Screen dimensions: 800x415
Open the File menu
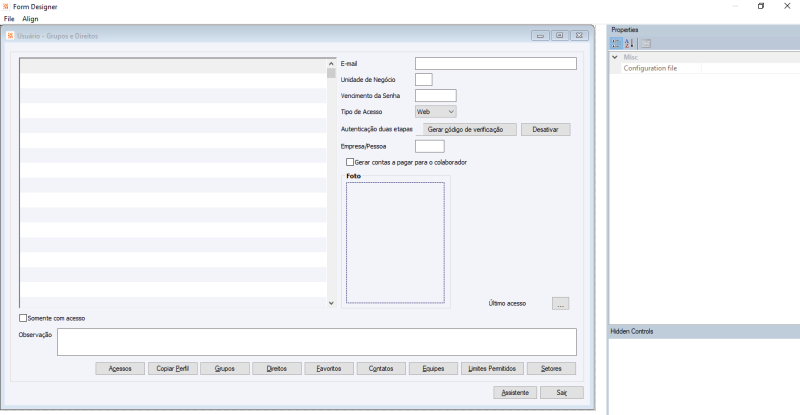pyautogui.click(x=9, y=18)
